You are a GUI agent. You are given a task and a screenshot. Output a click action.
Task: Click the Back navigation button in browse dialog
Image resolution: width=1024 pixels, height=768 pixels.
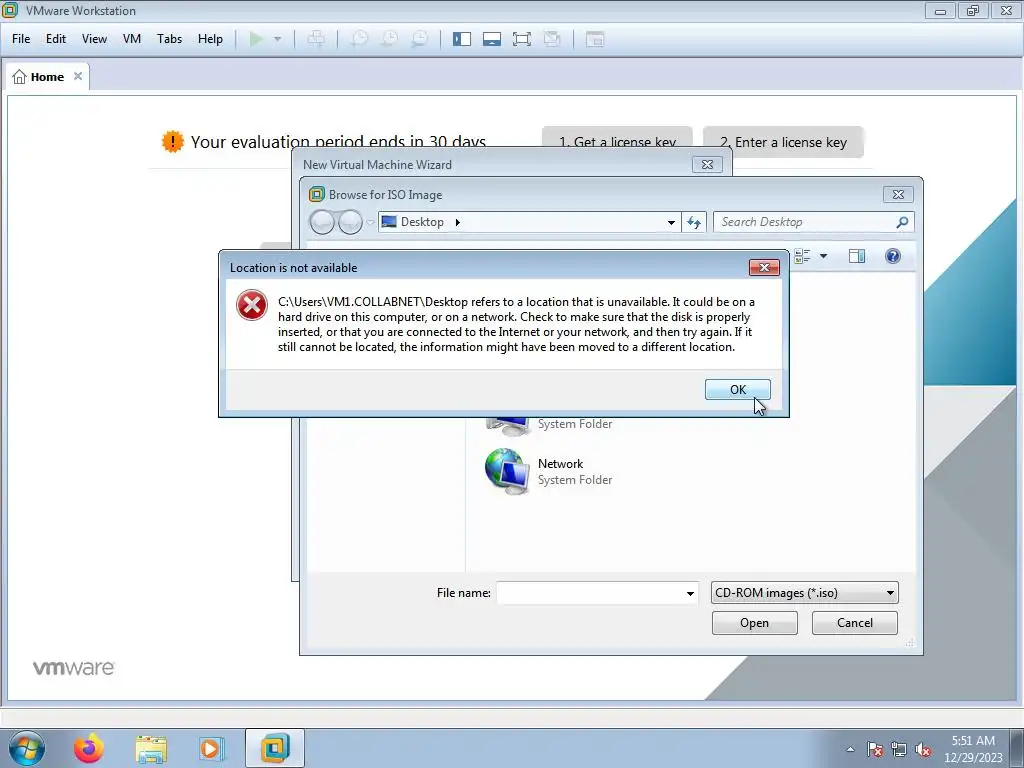322,222
